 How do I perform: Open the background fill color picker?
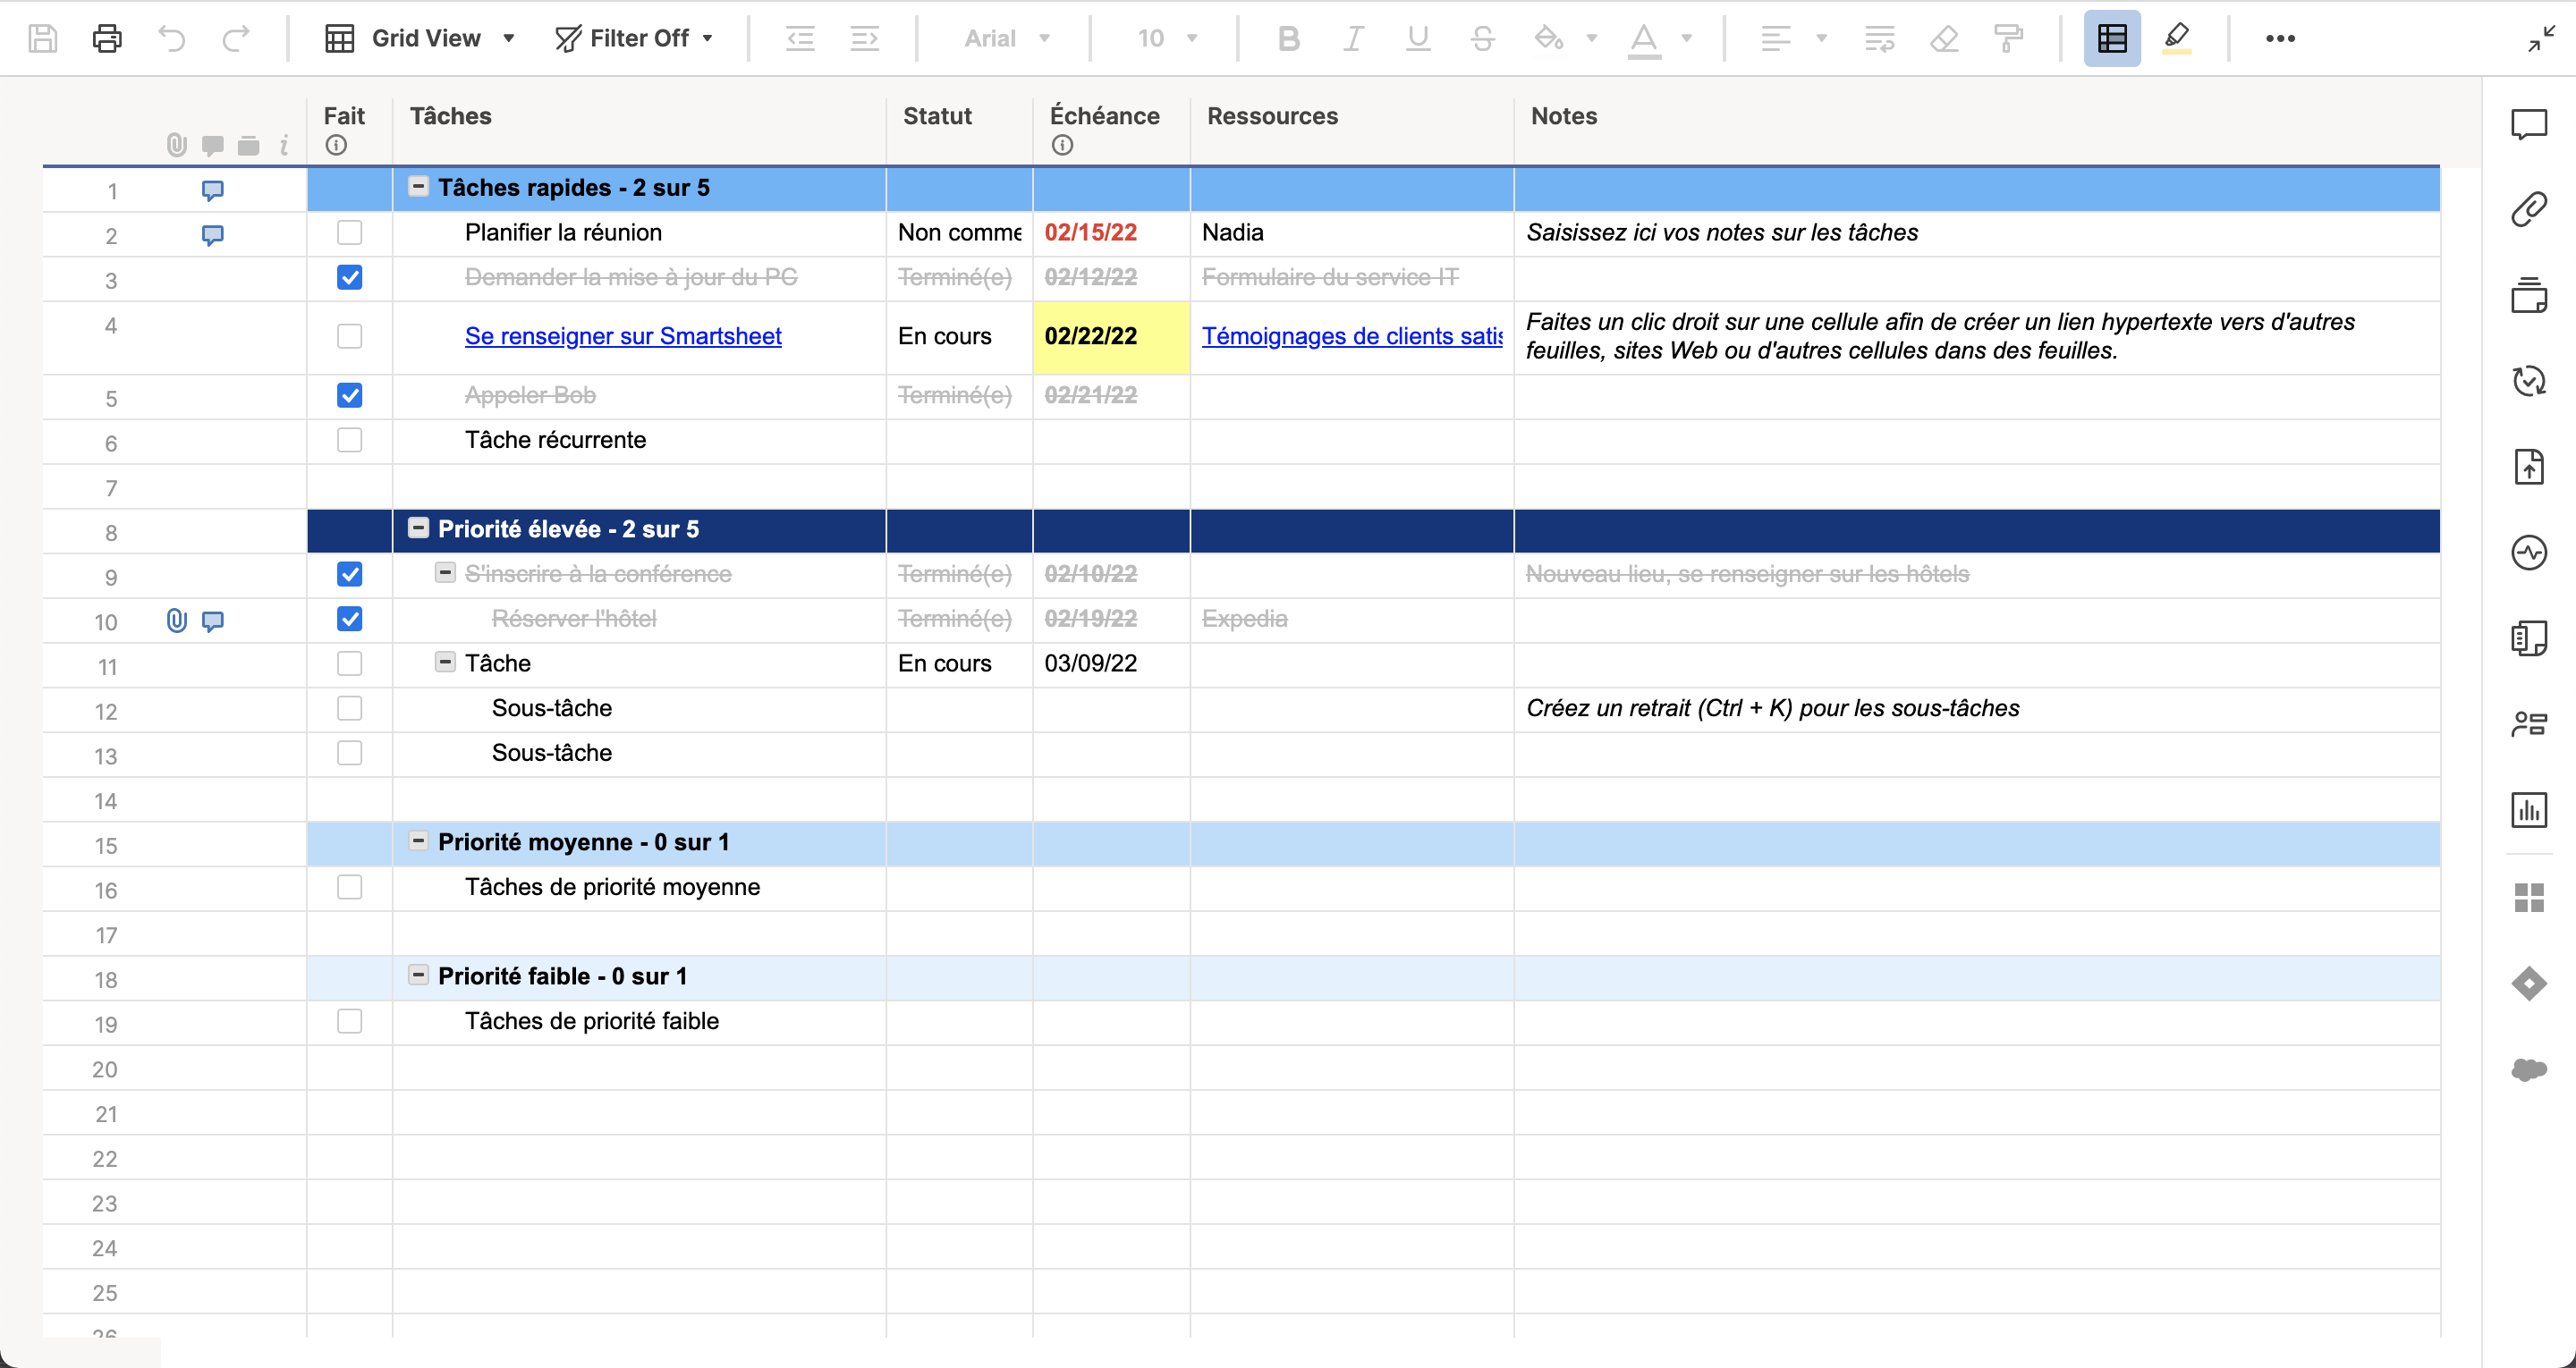(1591, 38)
